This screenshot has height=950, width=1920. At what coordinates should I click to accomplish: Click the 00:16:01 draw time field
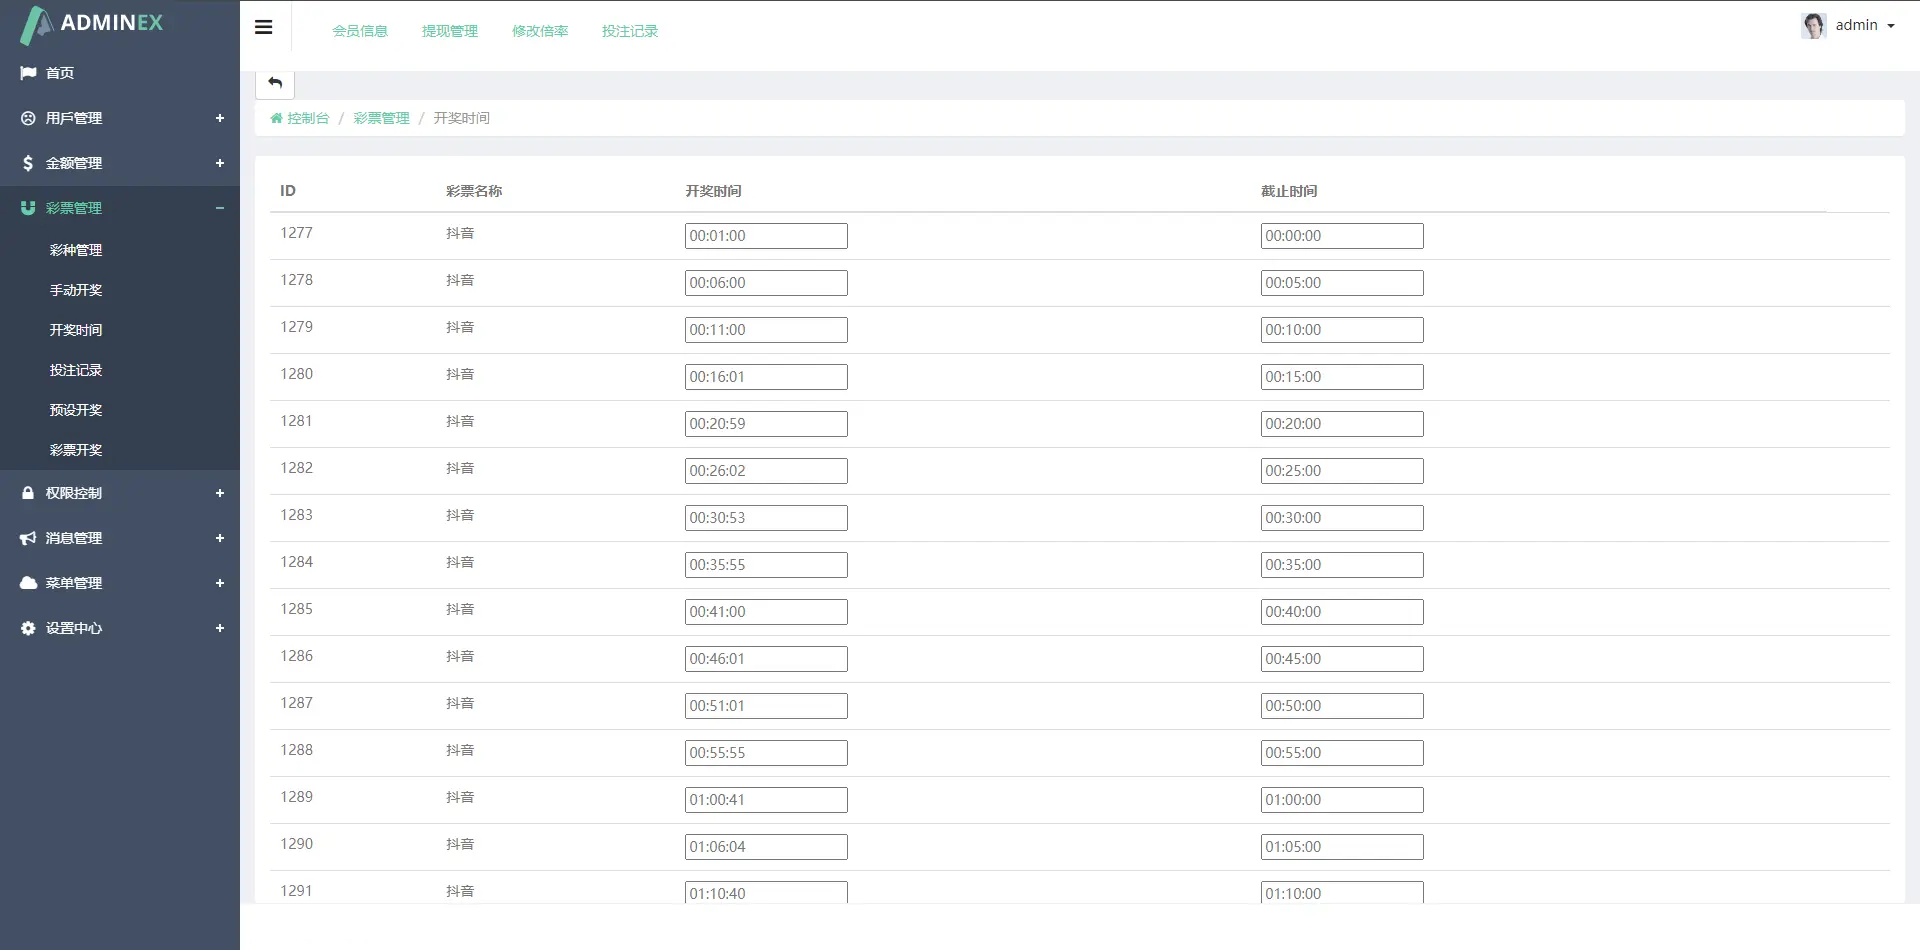pos(766,377)
